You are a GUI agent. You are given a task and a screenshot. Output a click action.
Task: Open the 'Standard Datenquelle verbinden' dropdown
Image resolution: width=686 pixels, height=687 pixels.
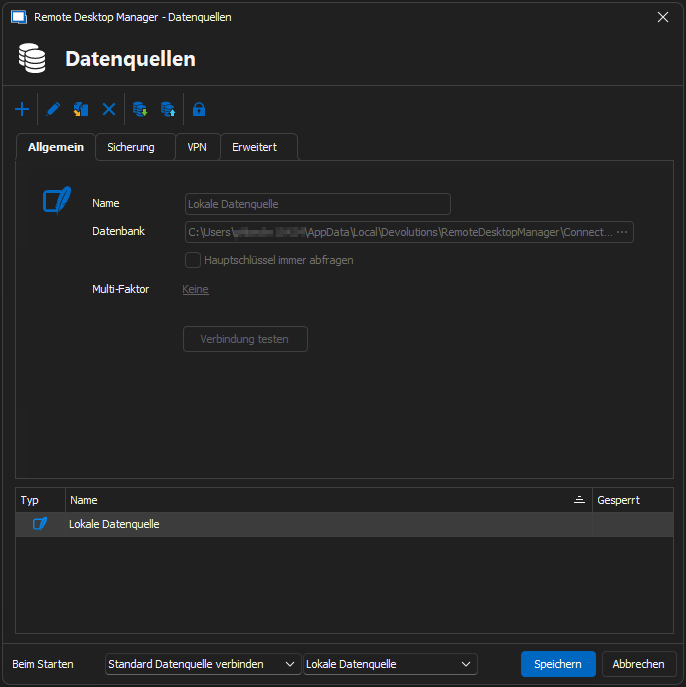tap(203, 664)
